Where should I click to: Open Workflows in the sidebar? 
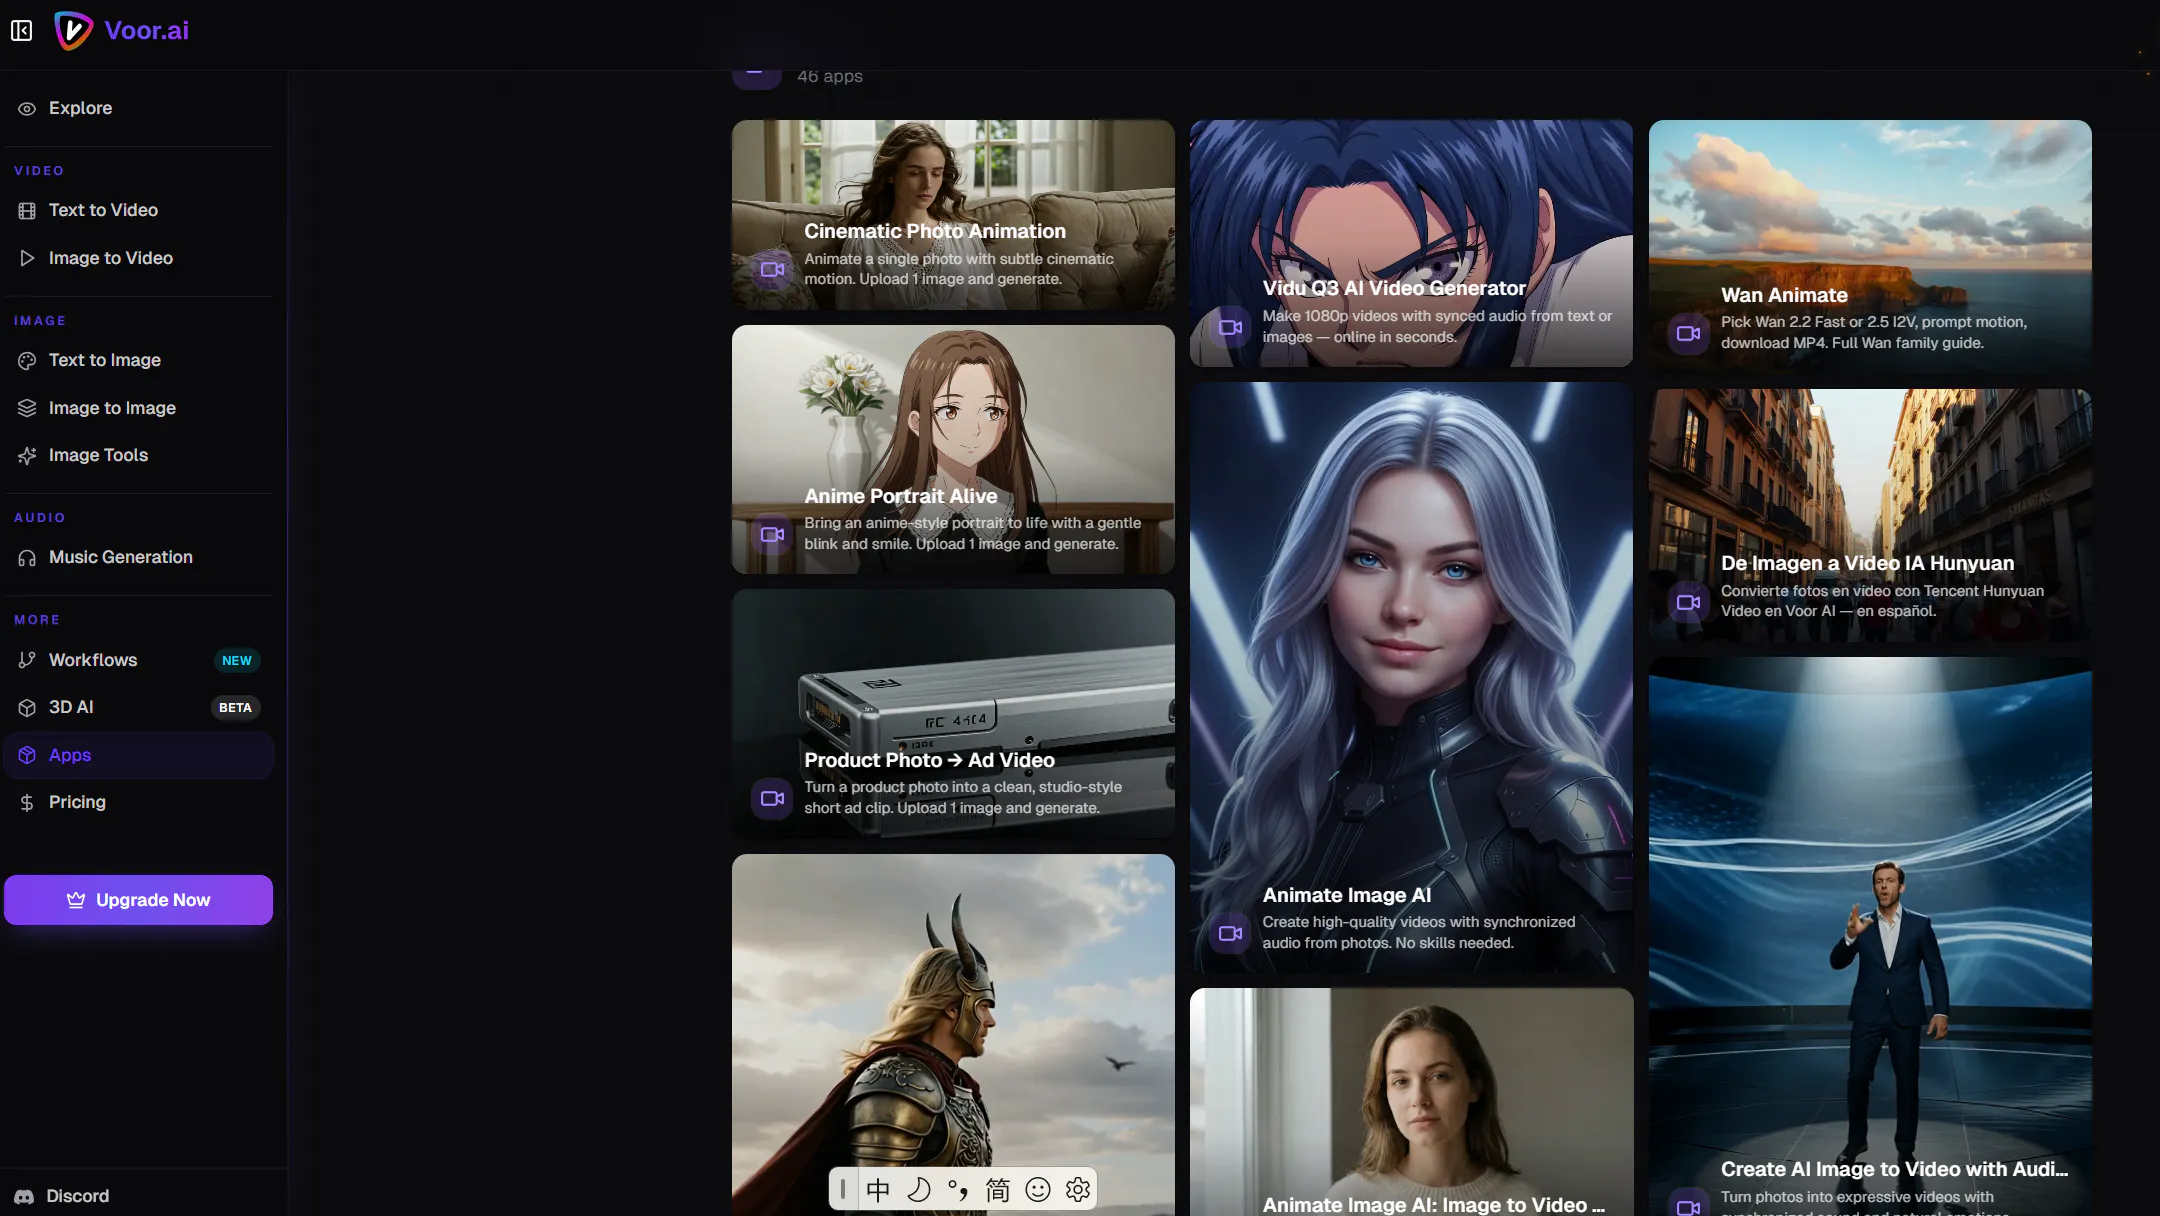(x=138, y=660)
